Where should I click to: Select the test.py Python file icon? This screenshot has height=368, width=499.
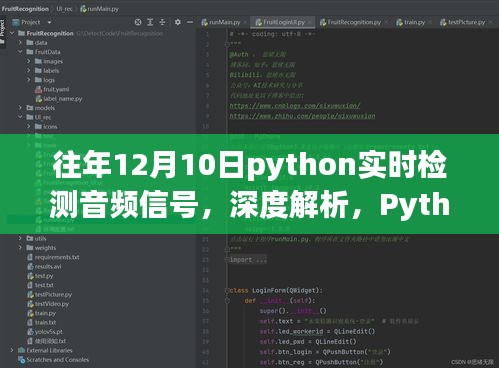(30, 276)
